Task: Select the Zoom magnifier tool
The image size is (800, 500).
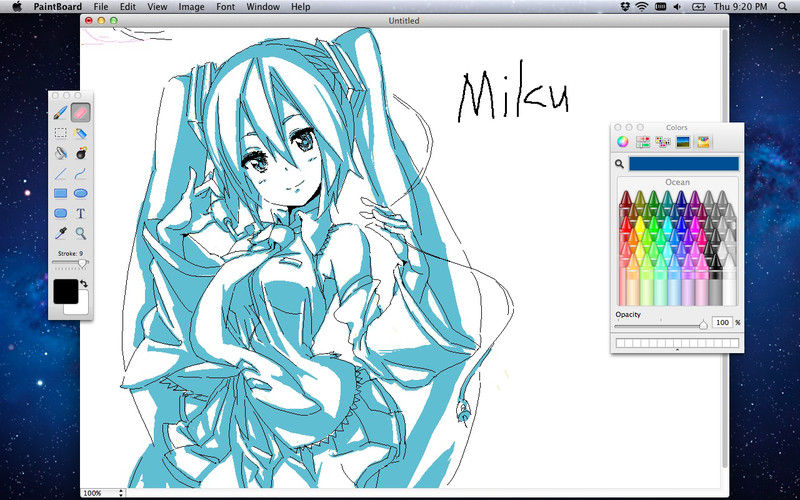Action: point(81,233)
